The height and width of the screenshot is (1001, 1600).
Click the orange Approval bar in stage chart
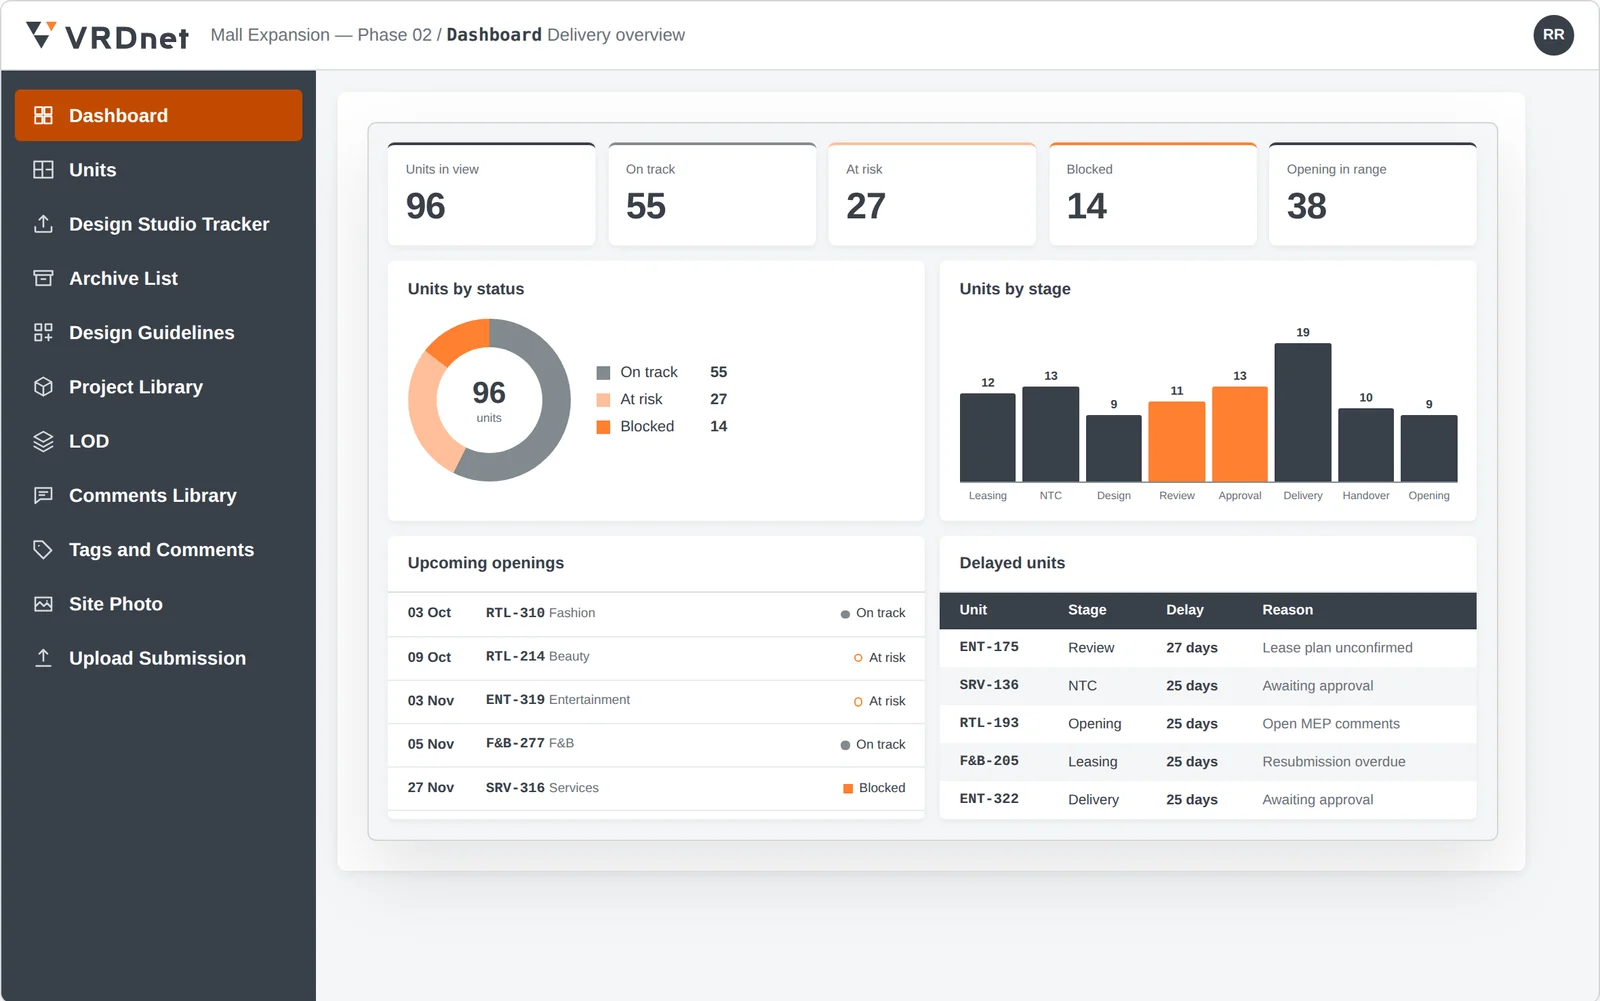click(x=1240, y=434)
